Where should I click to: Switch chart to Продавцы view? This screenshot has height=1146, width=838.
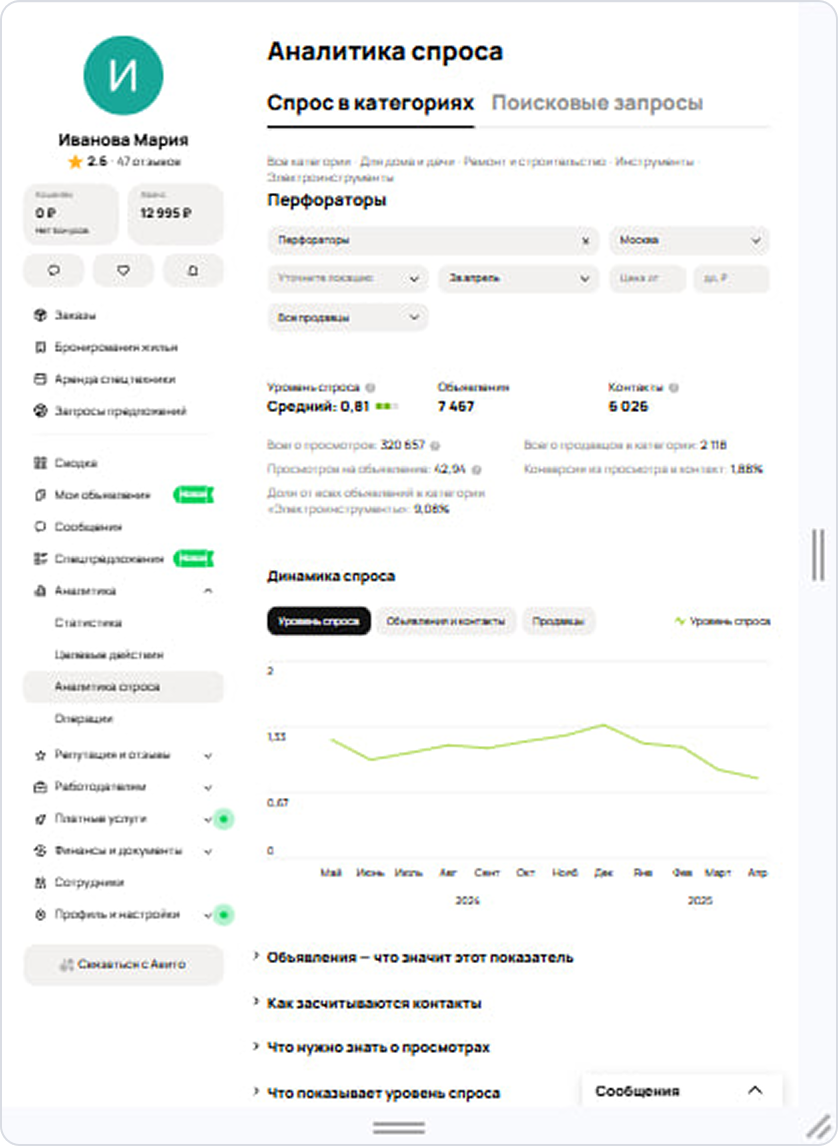click(x=558, y=621)
